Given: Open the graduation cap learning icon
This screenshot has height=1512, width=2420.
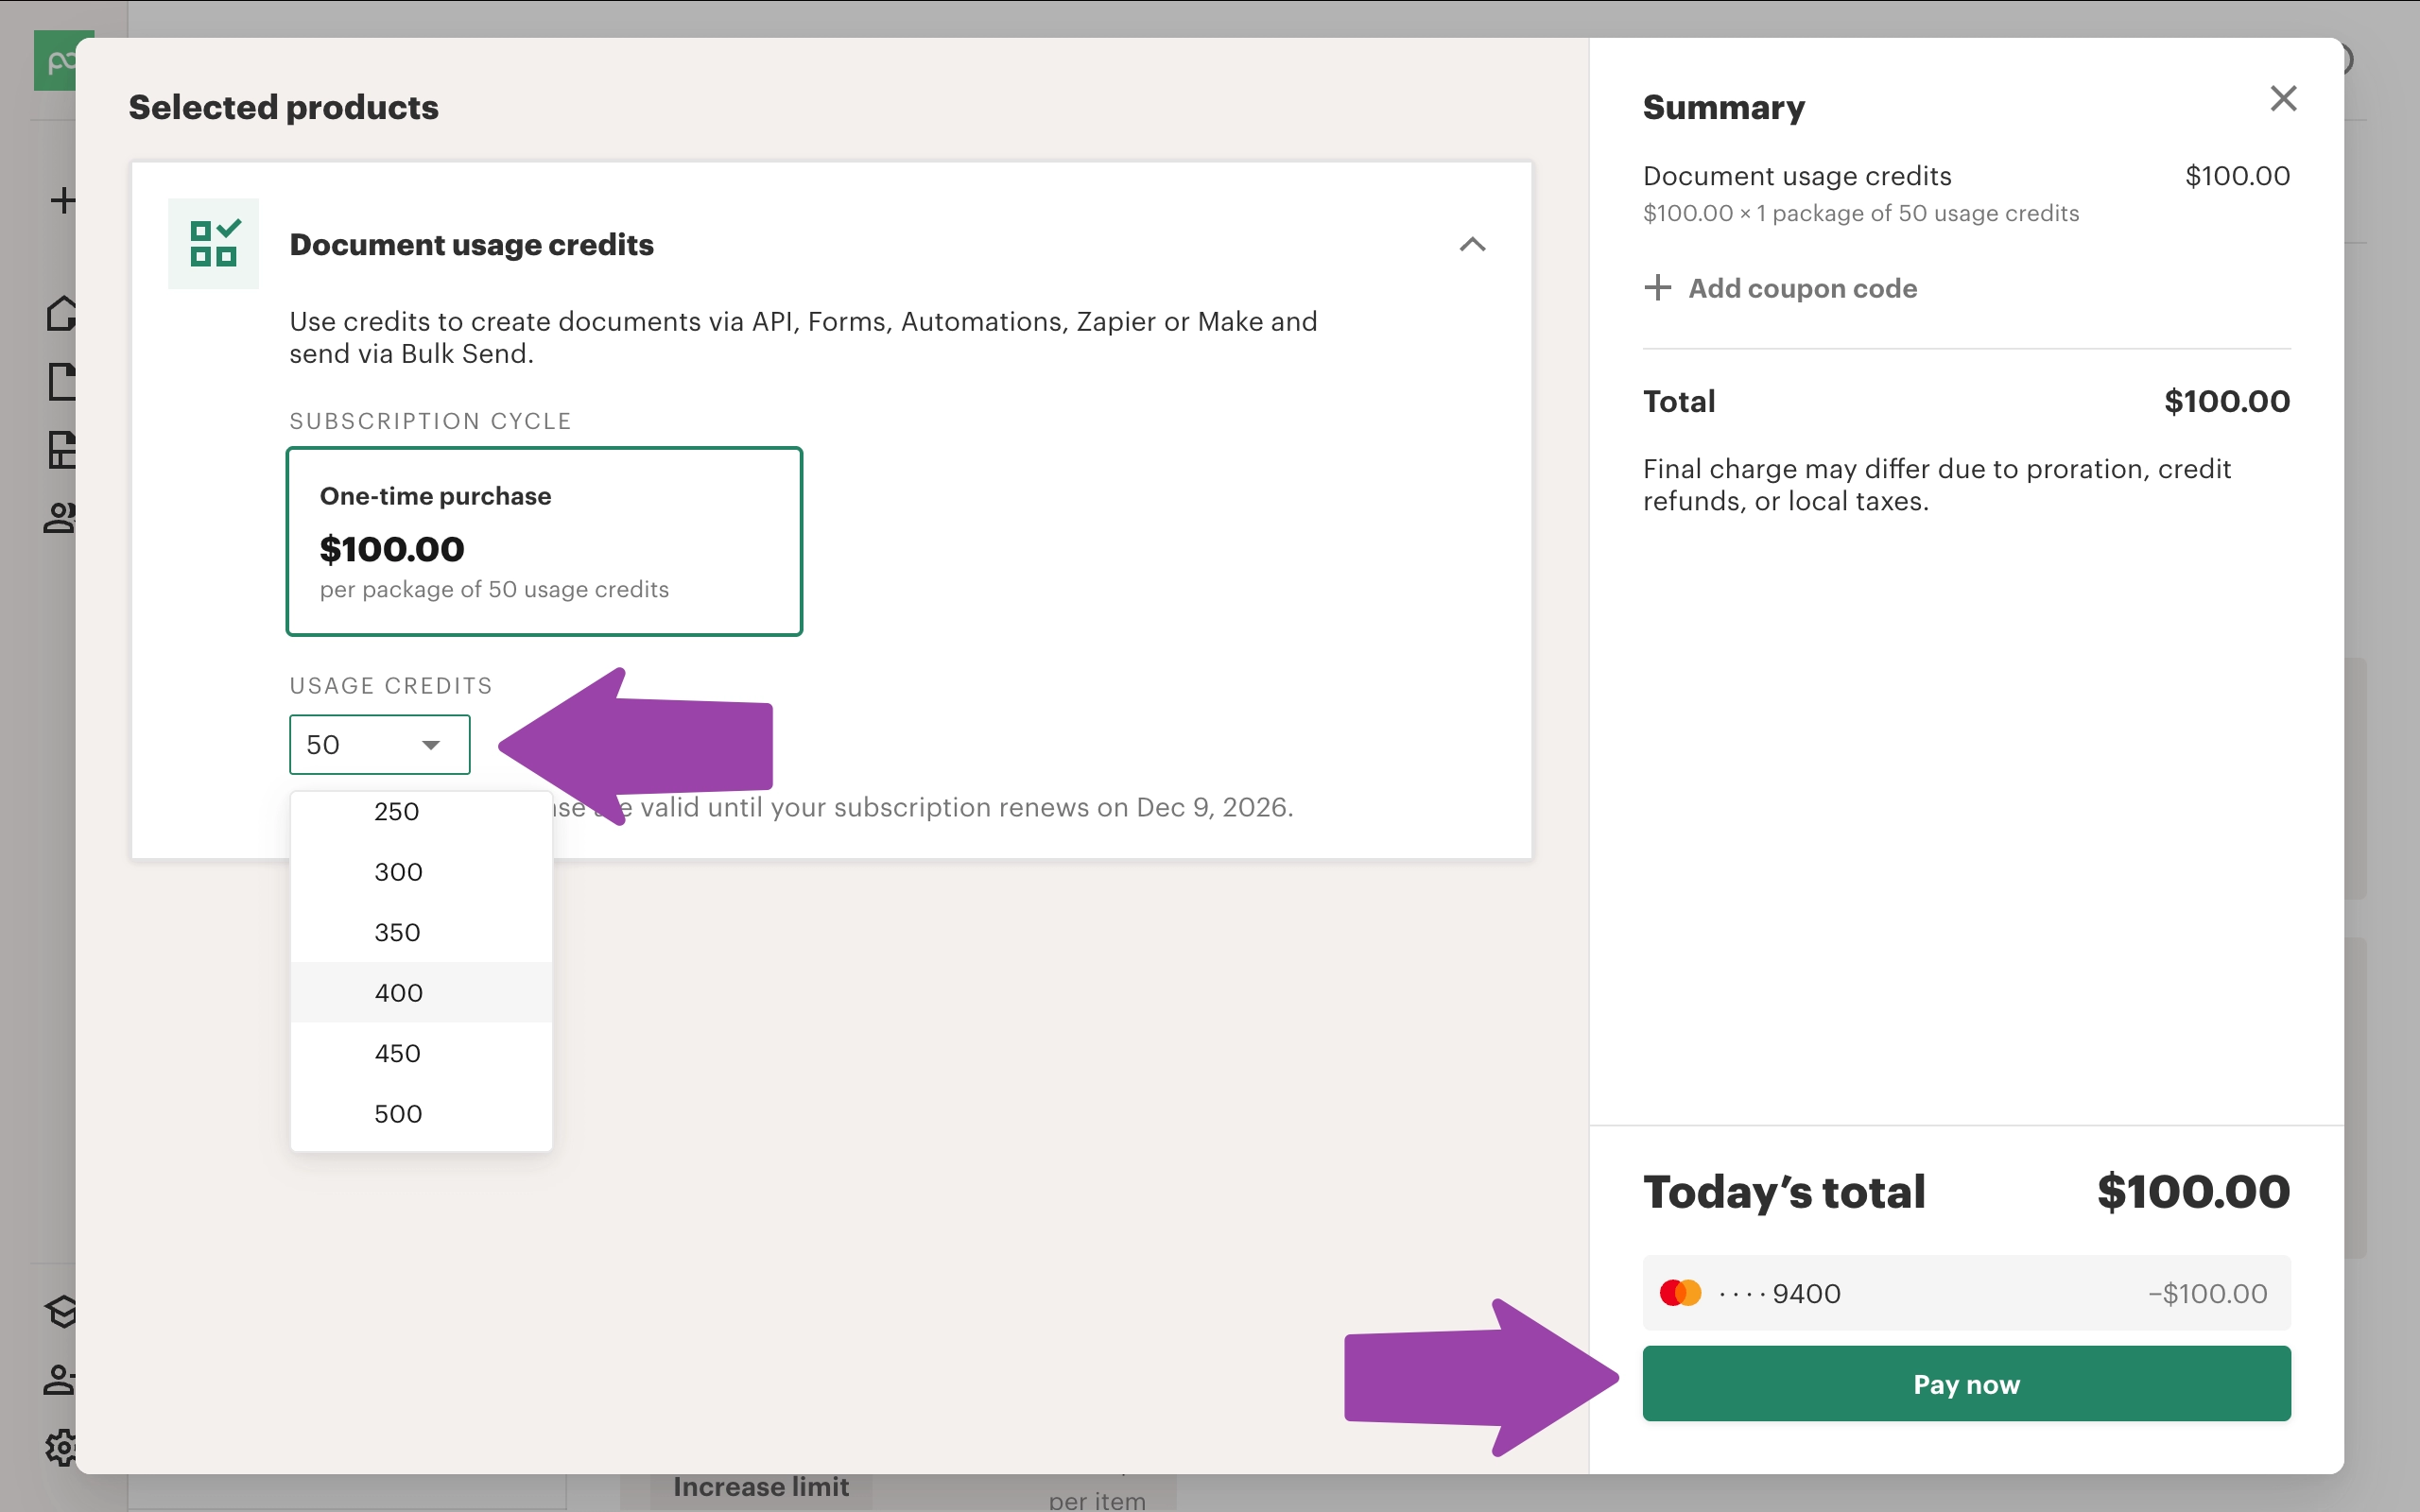Looking at the screenshot, I should tap(61, 1311).
